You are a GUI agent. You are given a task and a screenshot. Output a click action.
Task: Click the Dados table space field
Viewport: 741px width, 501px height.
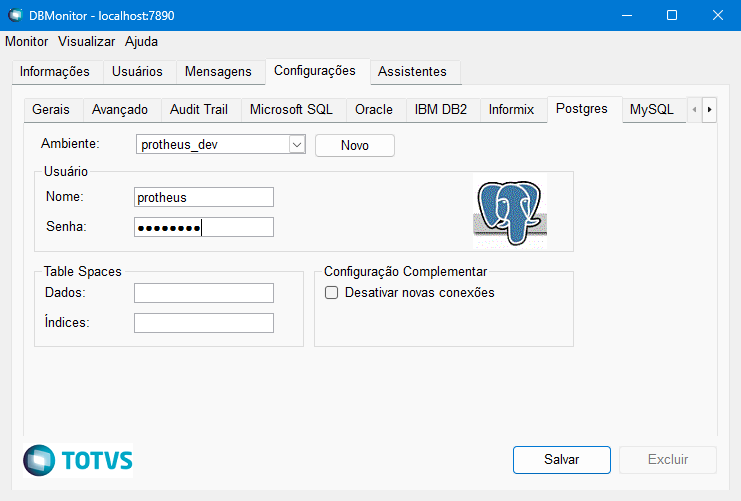tap(204, 293)
